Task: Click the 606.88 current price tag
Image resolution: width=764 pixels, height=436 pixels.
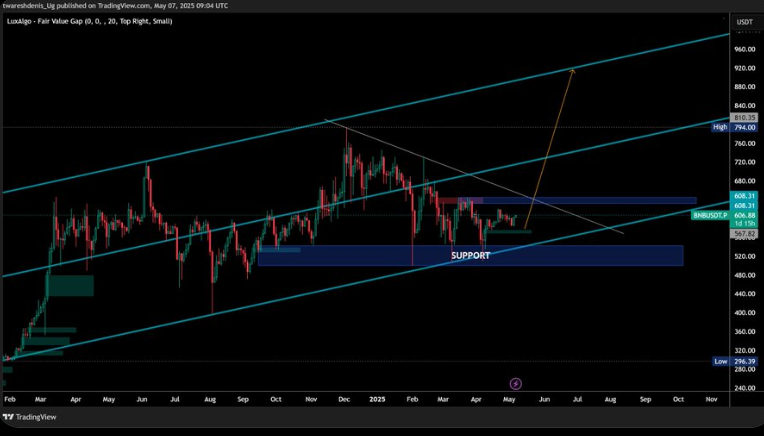Action: pos(744,215)
